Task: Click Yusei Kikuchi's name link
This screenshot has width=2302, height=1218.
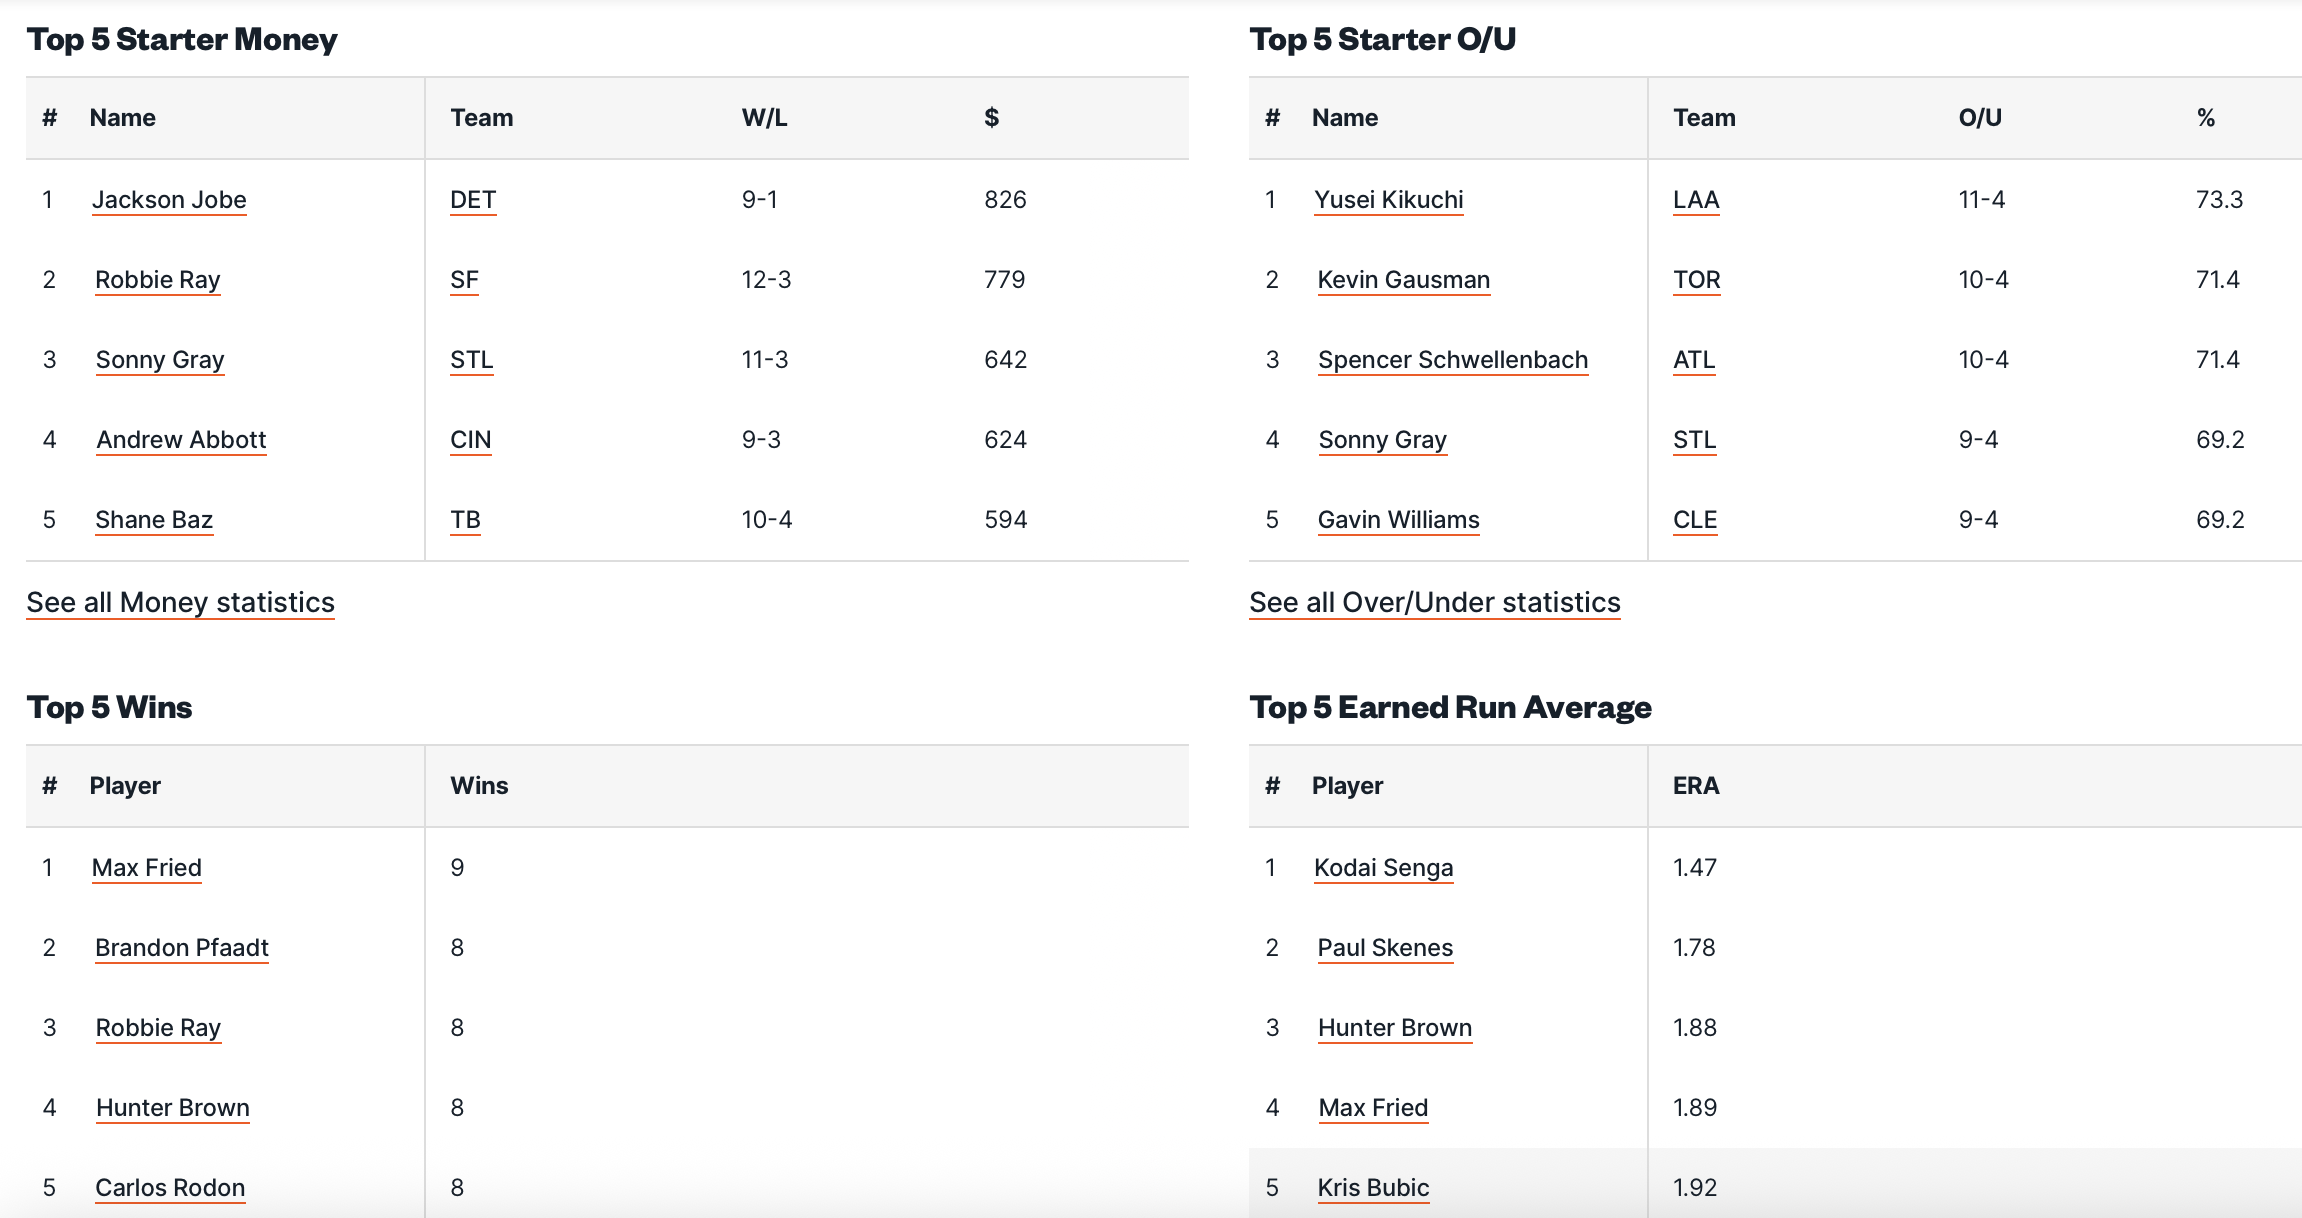Action: pos(1388,200)
